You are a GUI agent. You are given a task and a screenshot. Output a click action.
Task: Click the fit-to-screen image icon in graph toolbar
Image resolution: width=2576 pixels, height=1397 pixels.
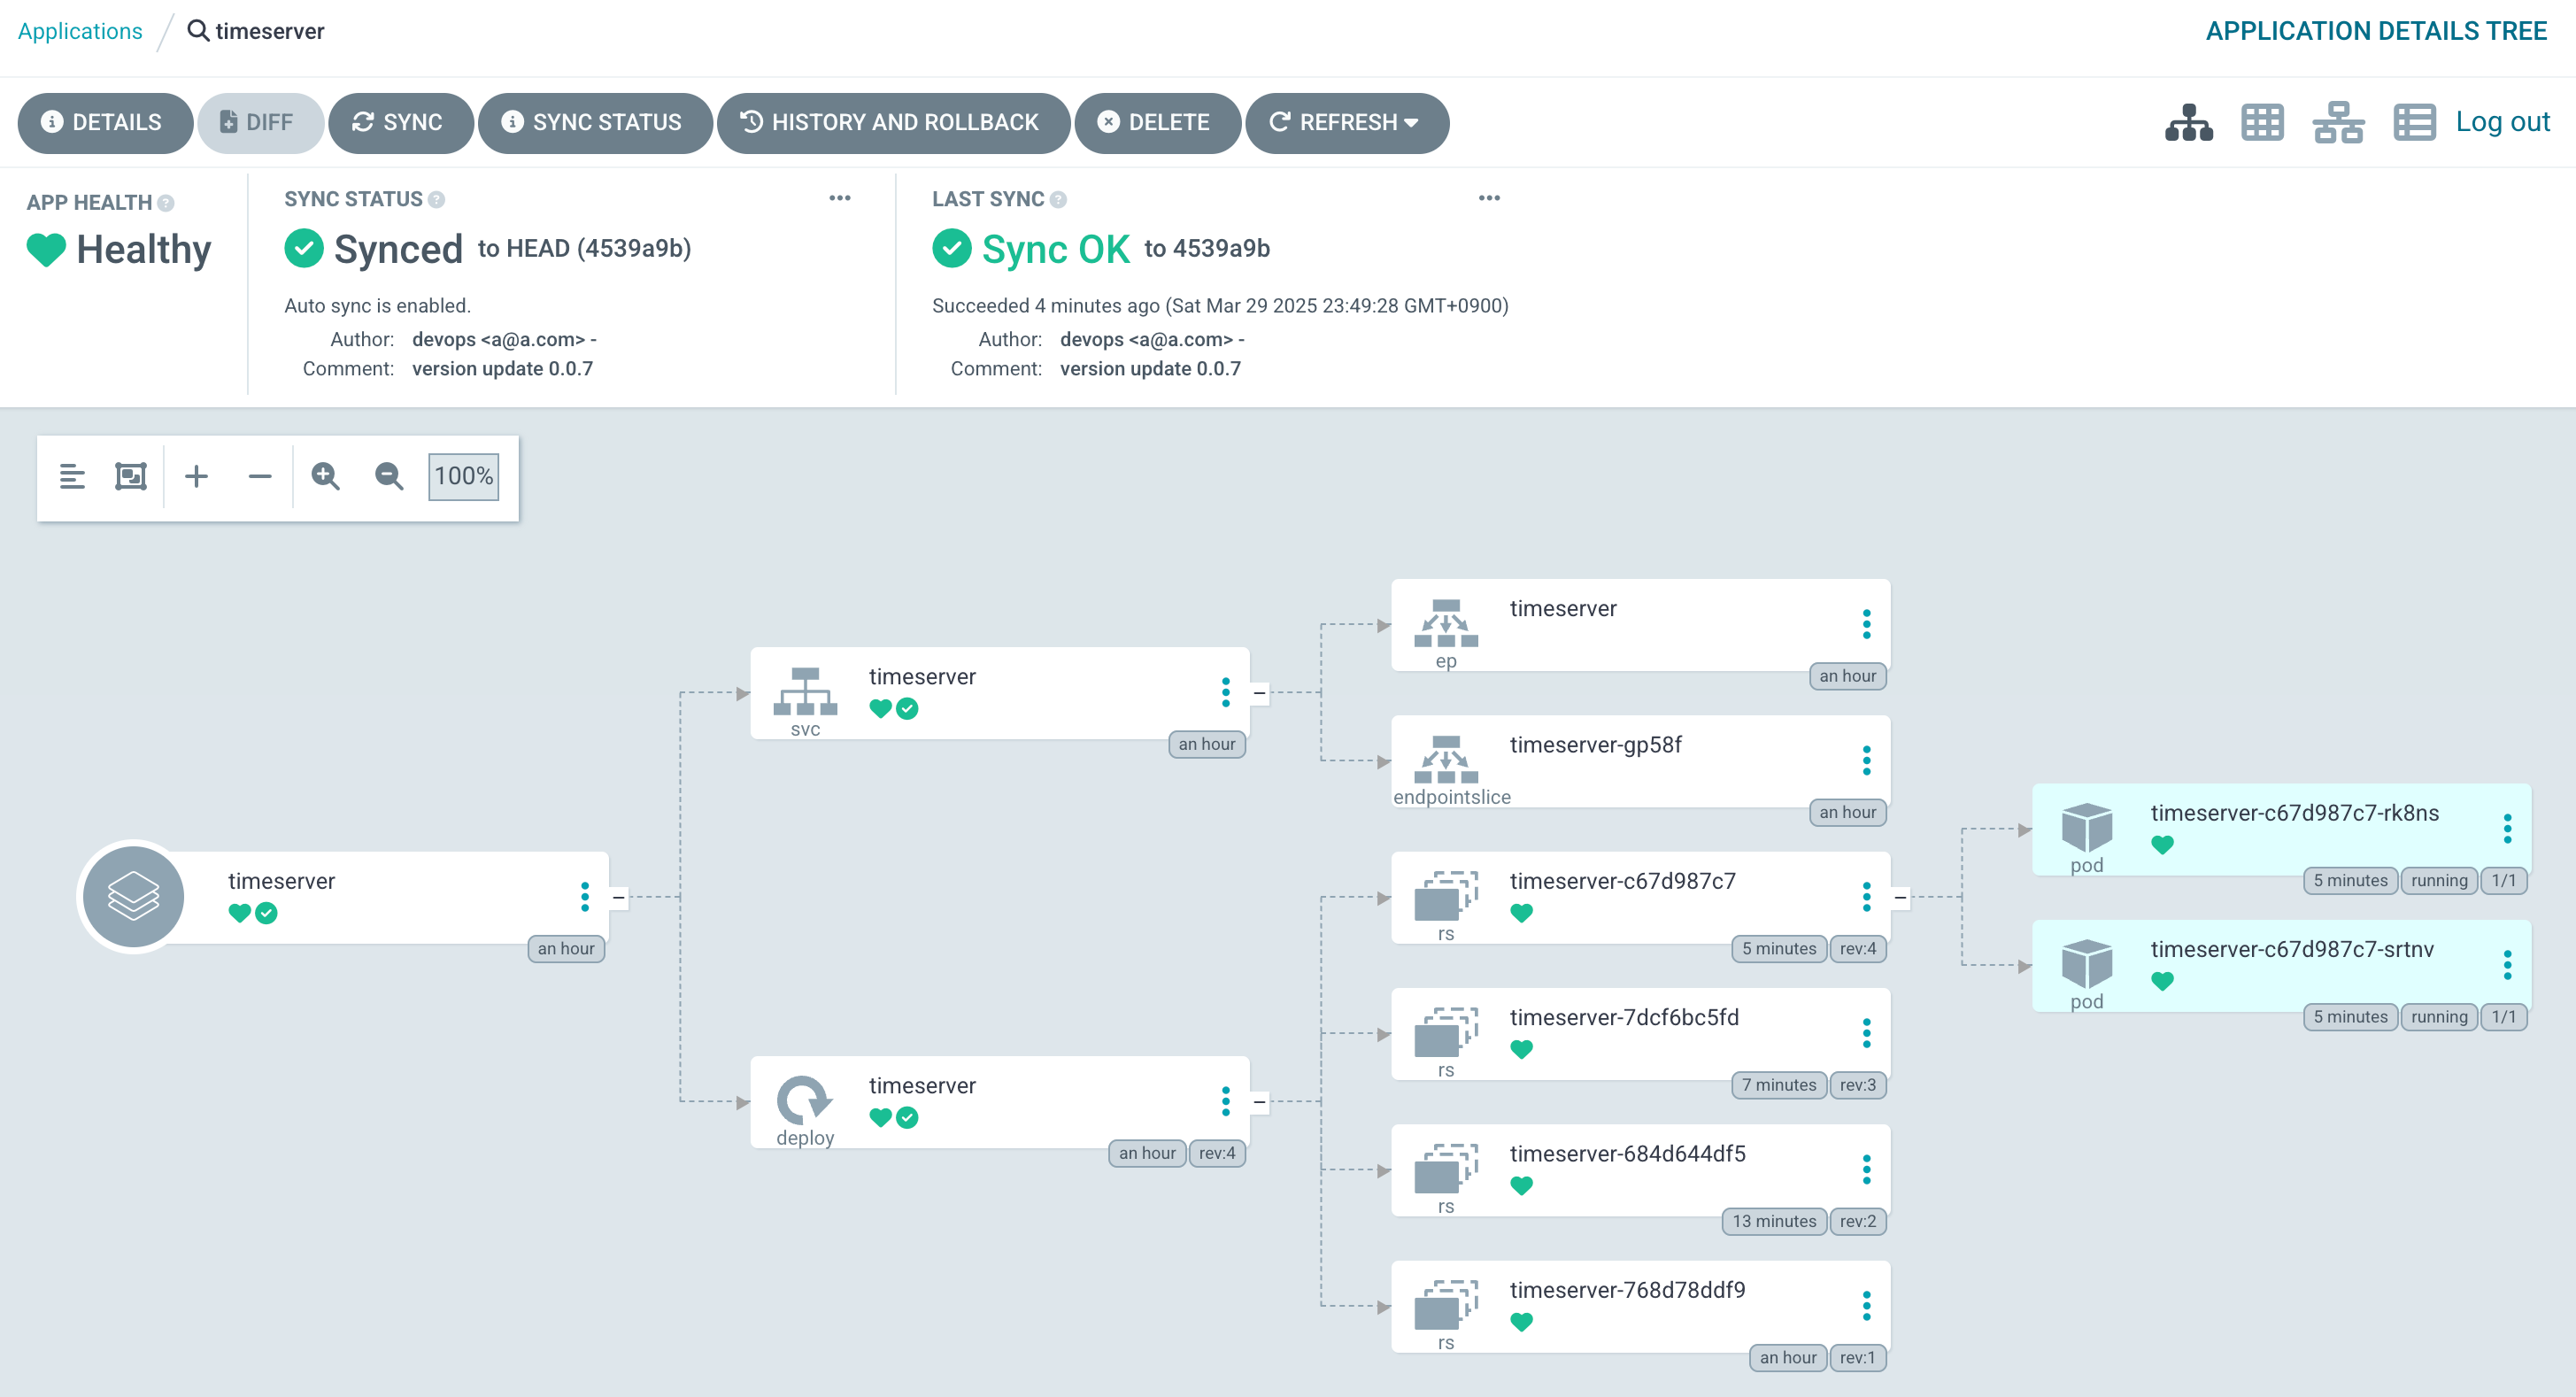point(131,476)
